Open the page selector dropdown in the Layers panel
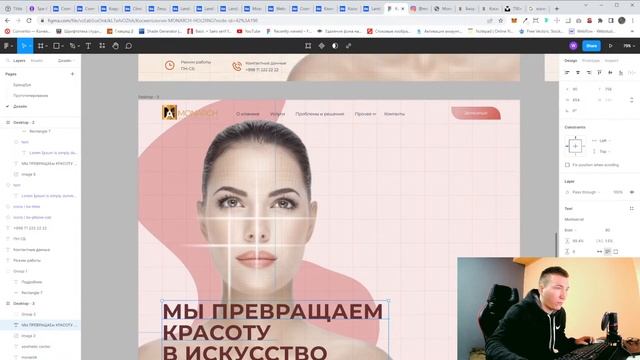The height and width of the screenshot is (360, 640). pos(66,60)
